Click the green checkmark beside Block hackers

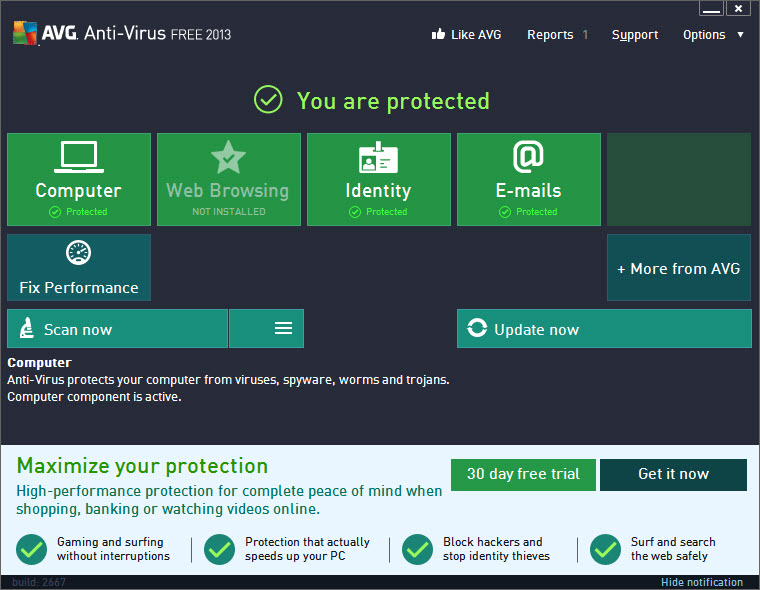tap(417, 549)
